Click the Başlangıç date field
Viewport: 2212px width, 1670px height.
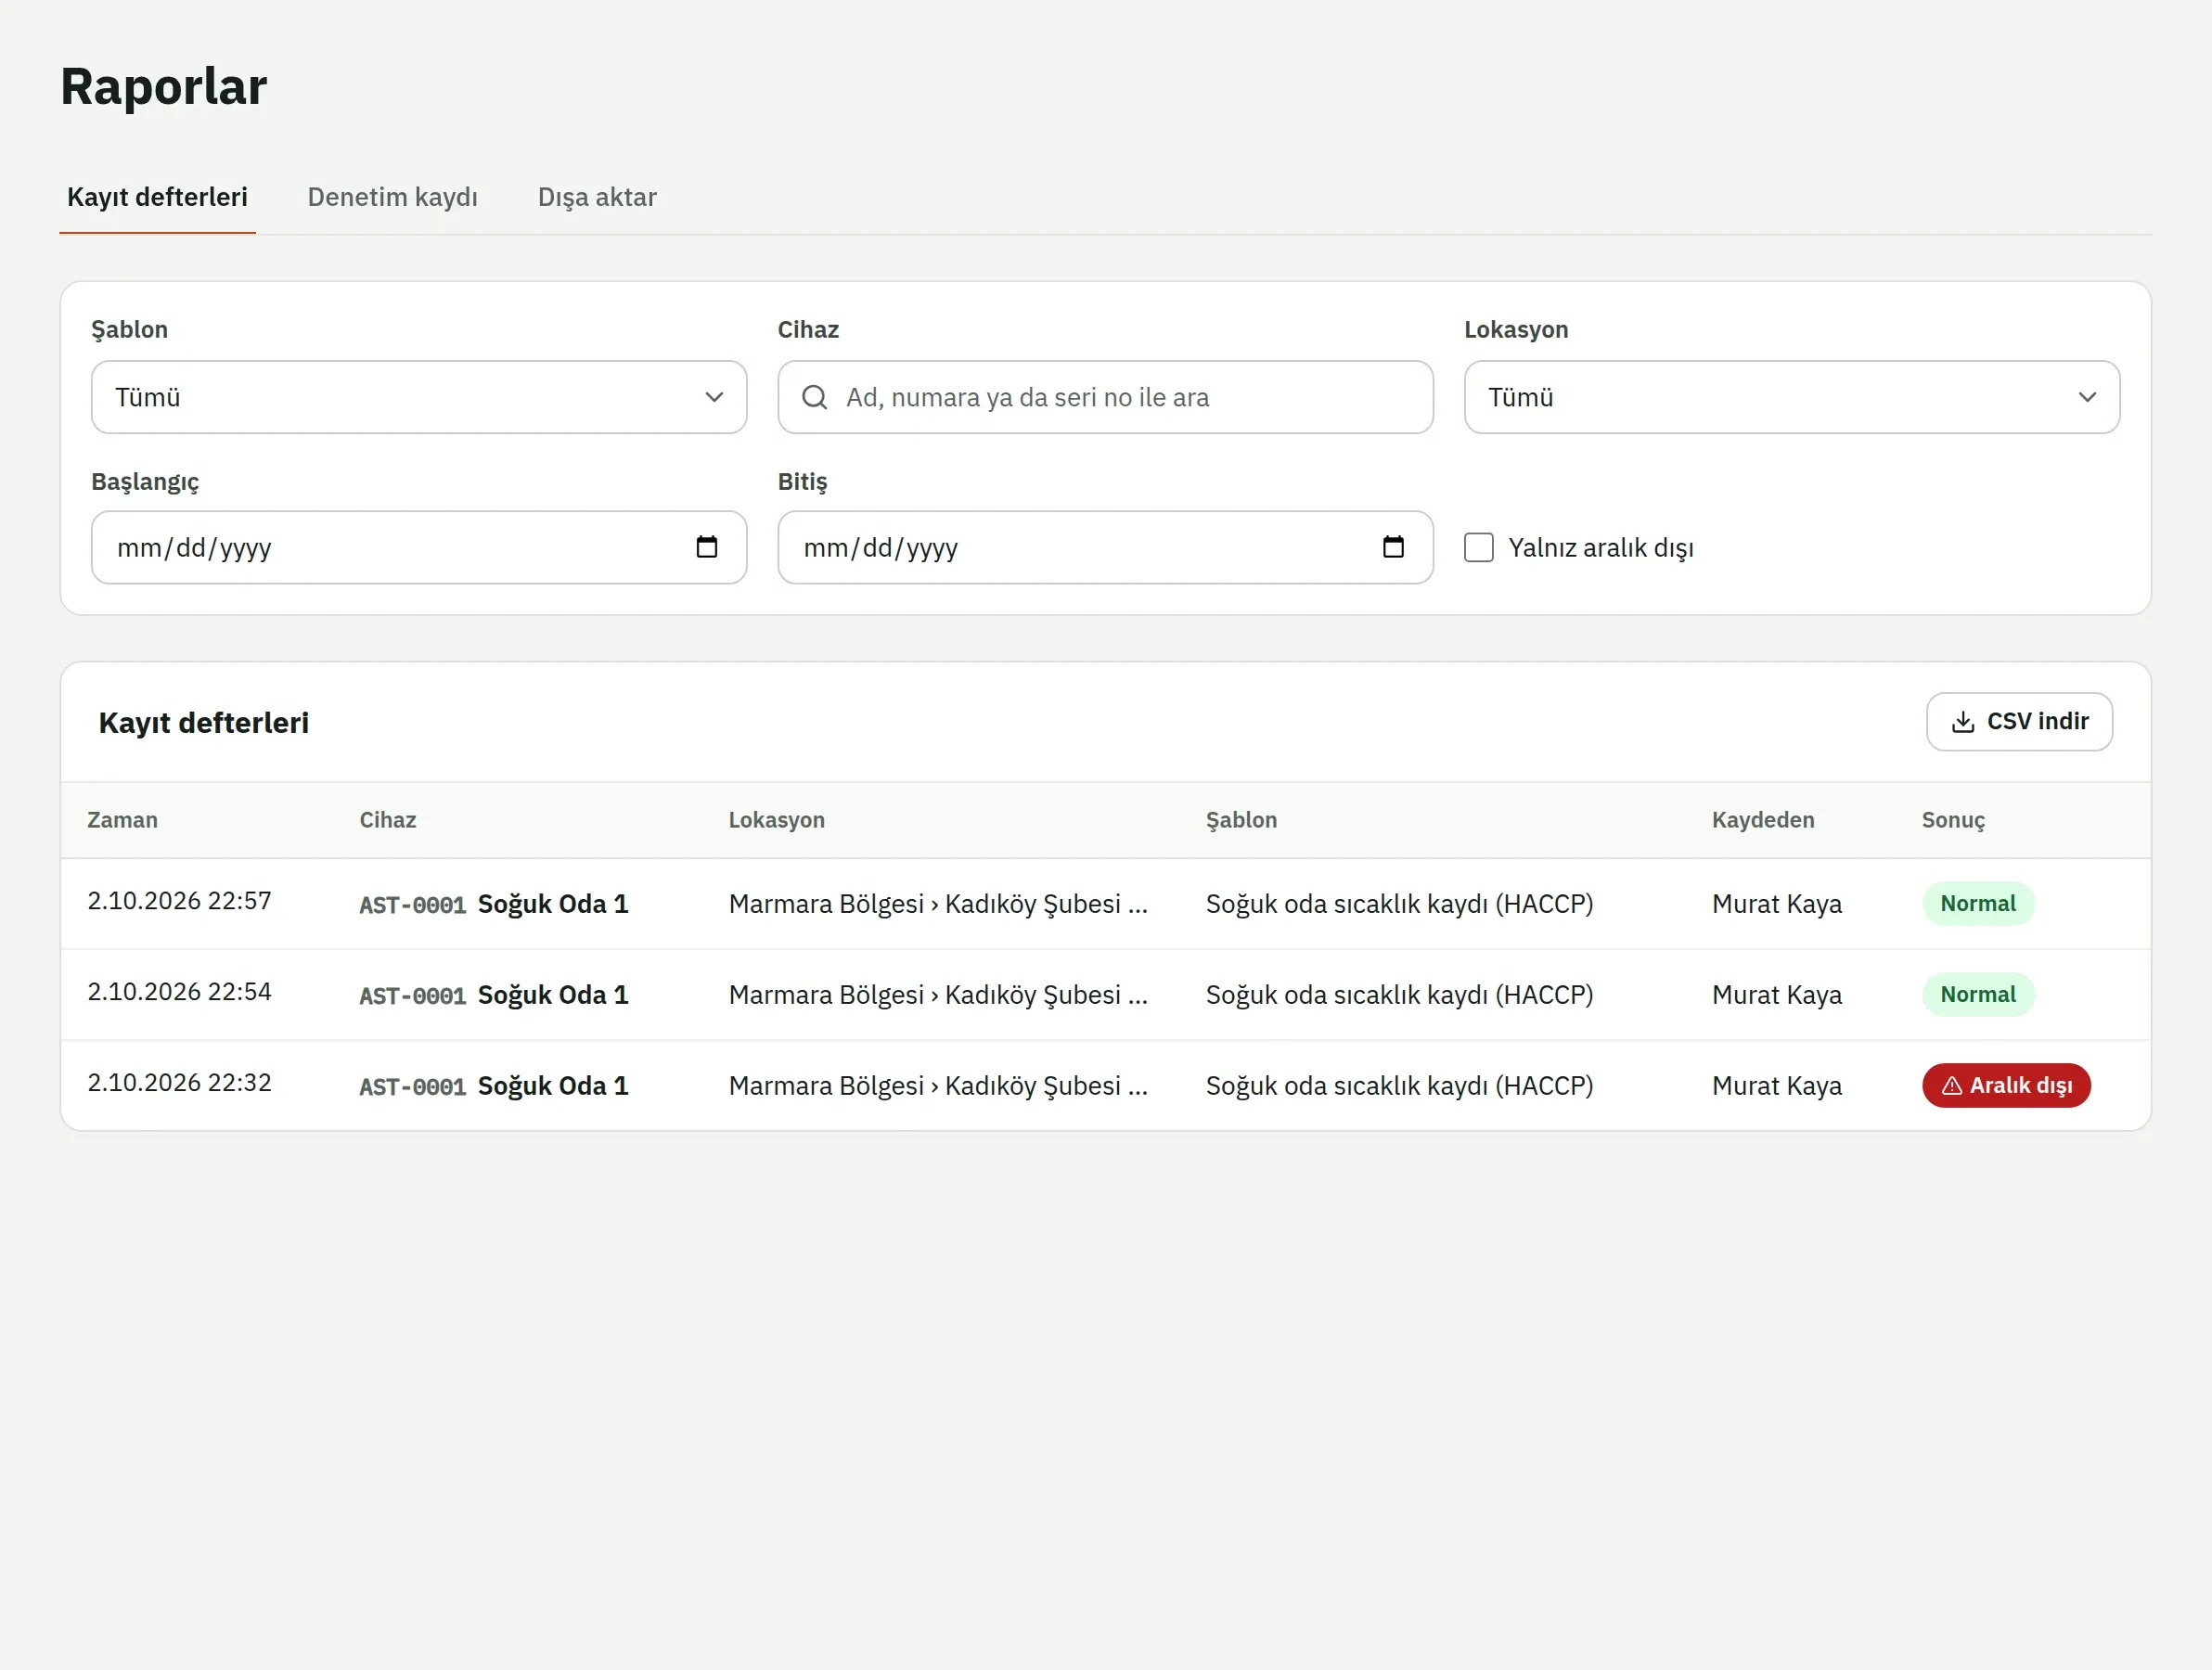click(419, 547)
